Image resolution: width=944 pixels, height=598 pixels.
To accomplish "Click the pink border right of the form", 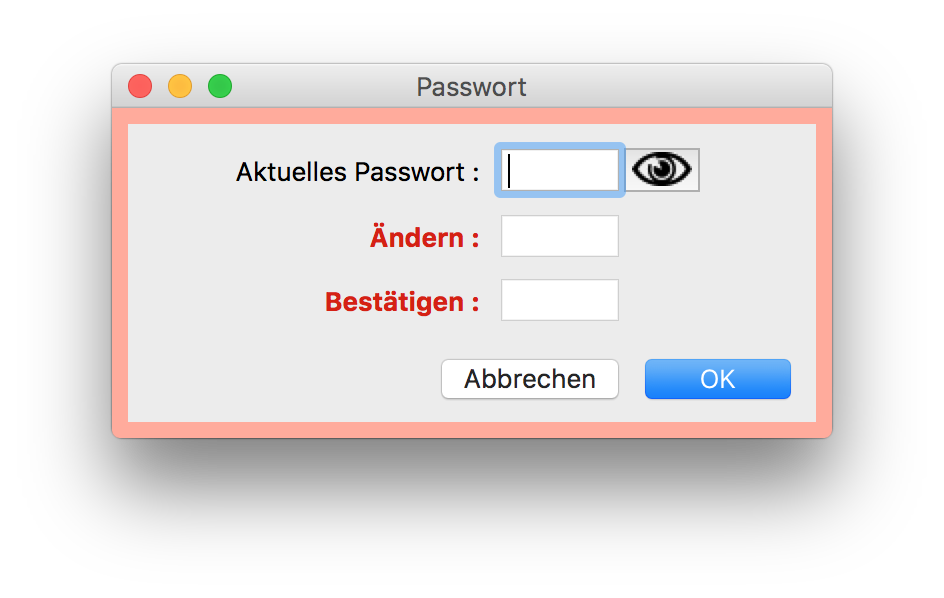I will coord(824,272).
